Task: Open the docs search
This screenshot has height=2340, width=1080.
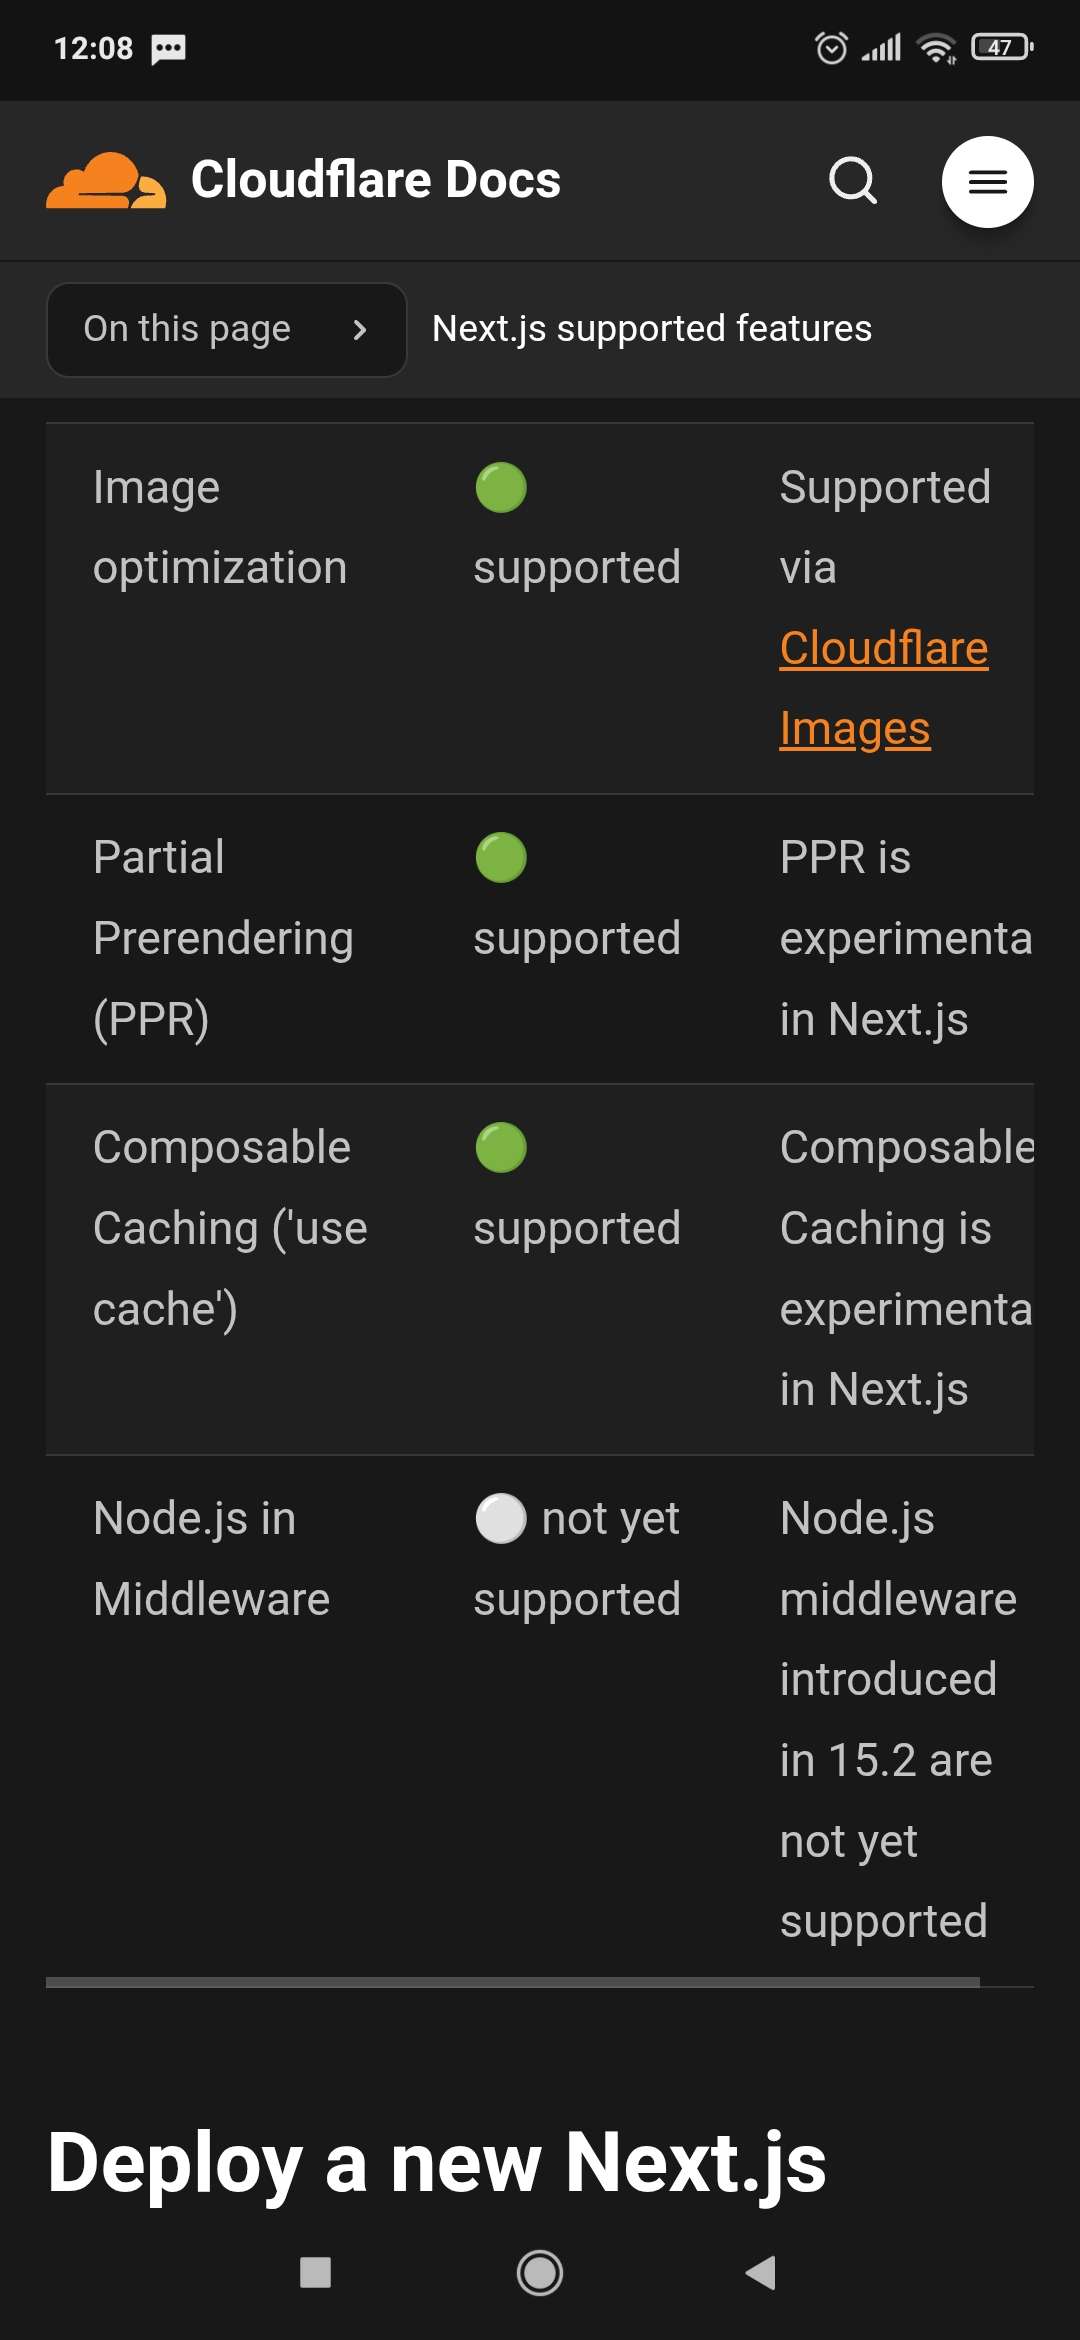Action: [x=853, y=181]
